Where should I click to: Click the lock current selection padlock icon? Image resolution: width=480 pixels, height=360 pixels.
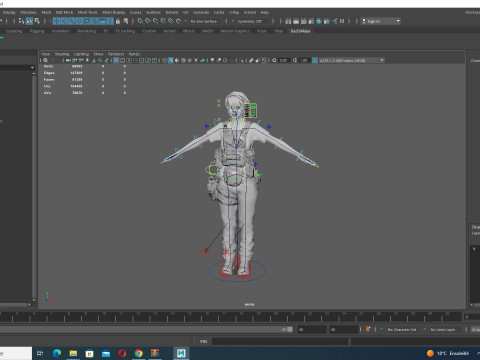[118, 21]
